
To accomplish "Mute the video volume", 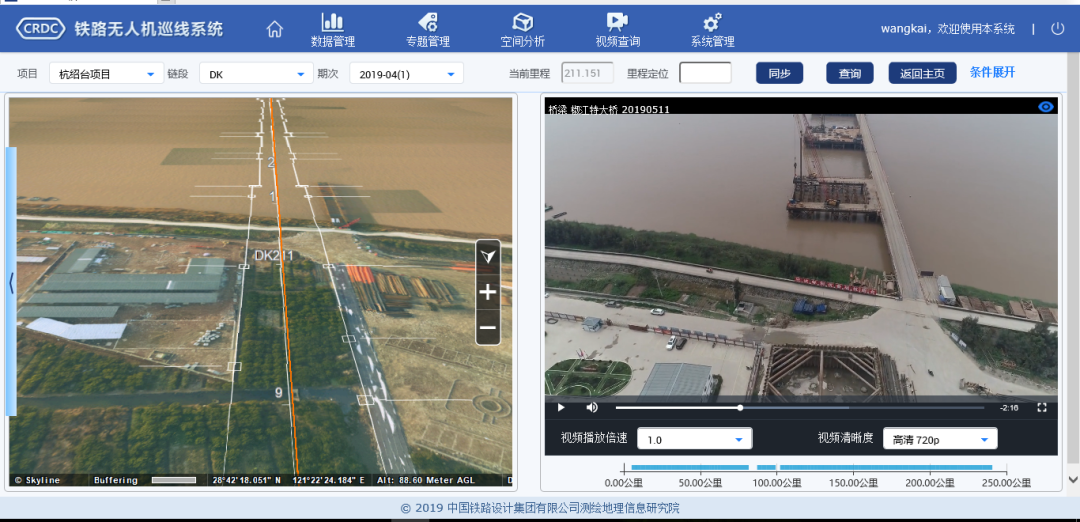I will coord(592,407).
